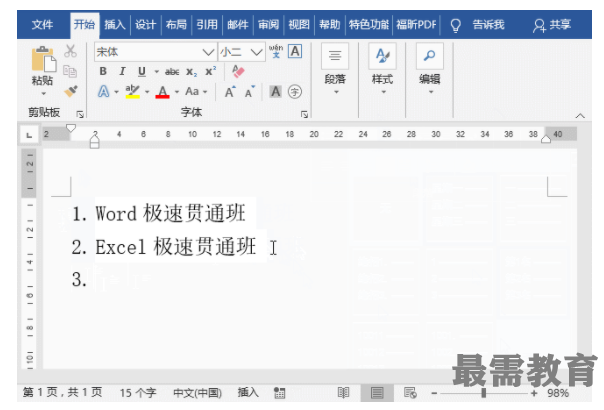604x410 pixels.
Task: Decrease font size icon
Action: pyautogui.click(x=250, y=92)
